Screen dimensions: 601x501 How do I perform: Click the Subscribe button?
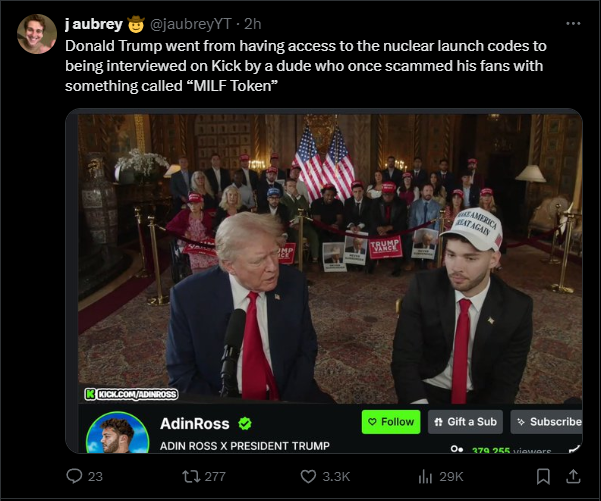click(547, 422)
